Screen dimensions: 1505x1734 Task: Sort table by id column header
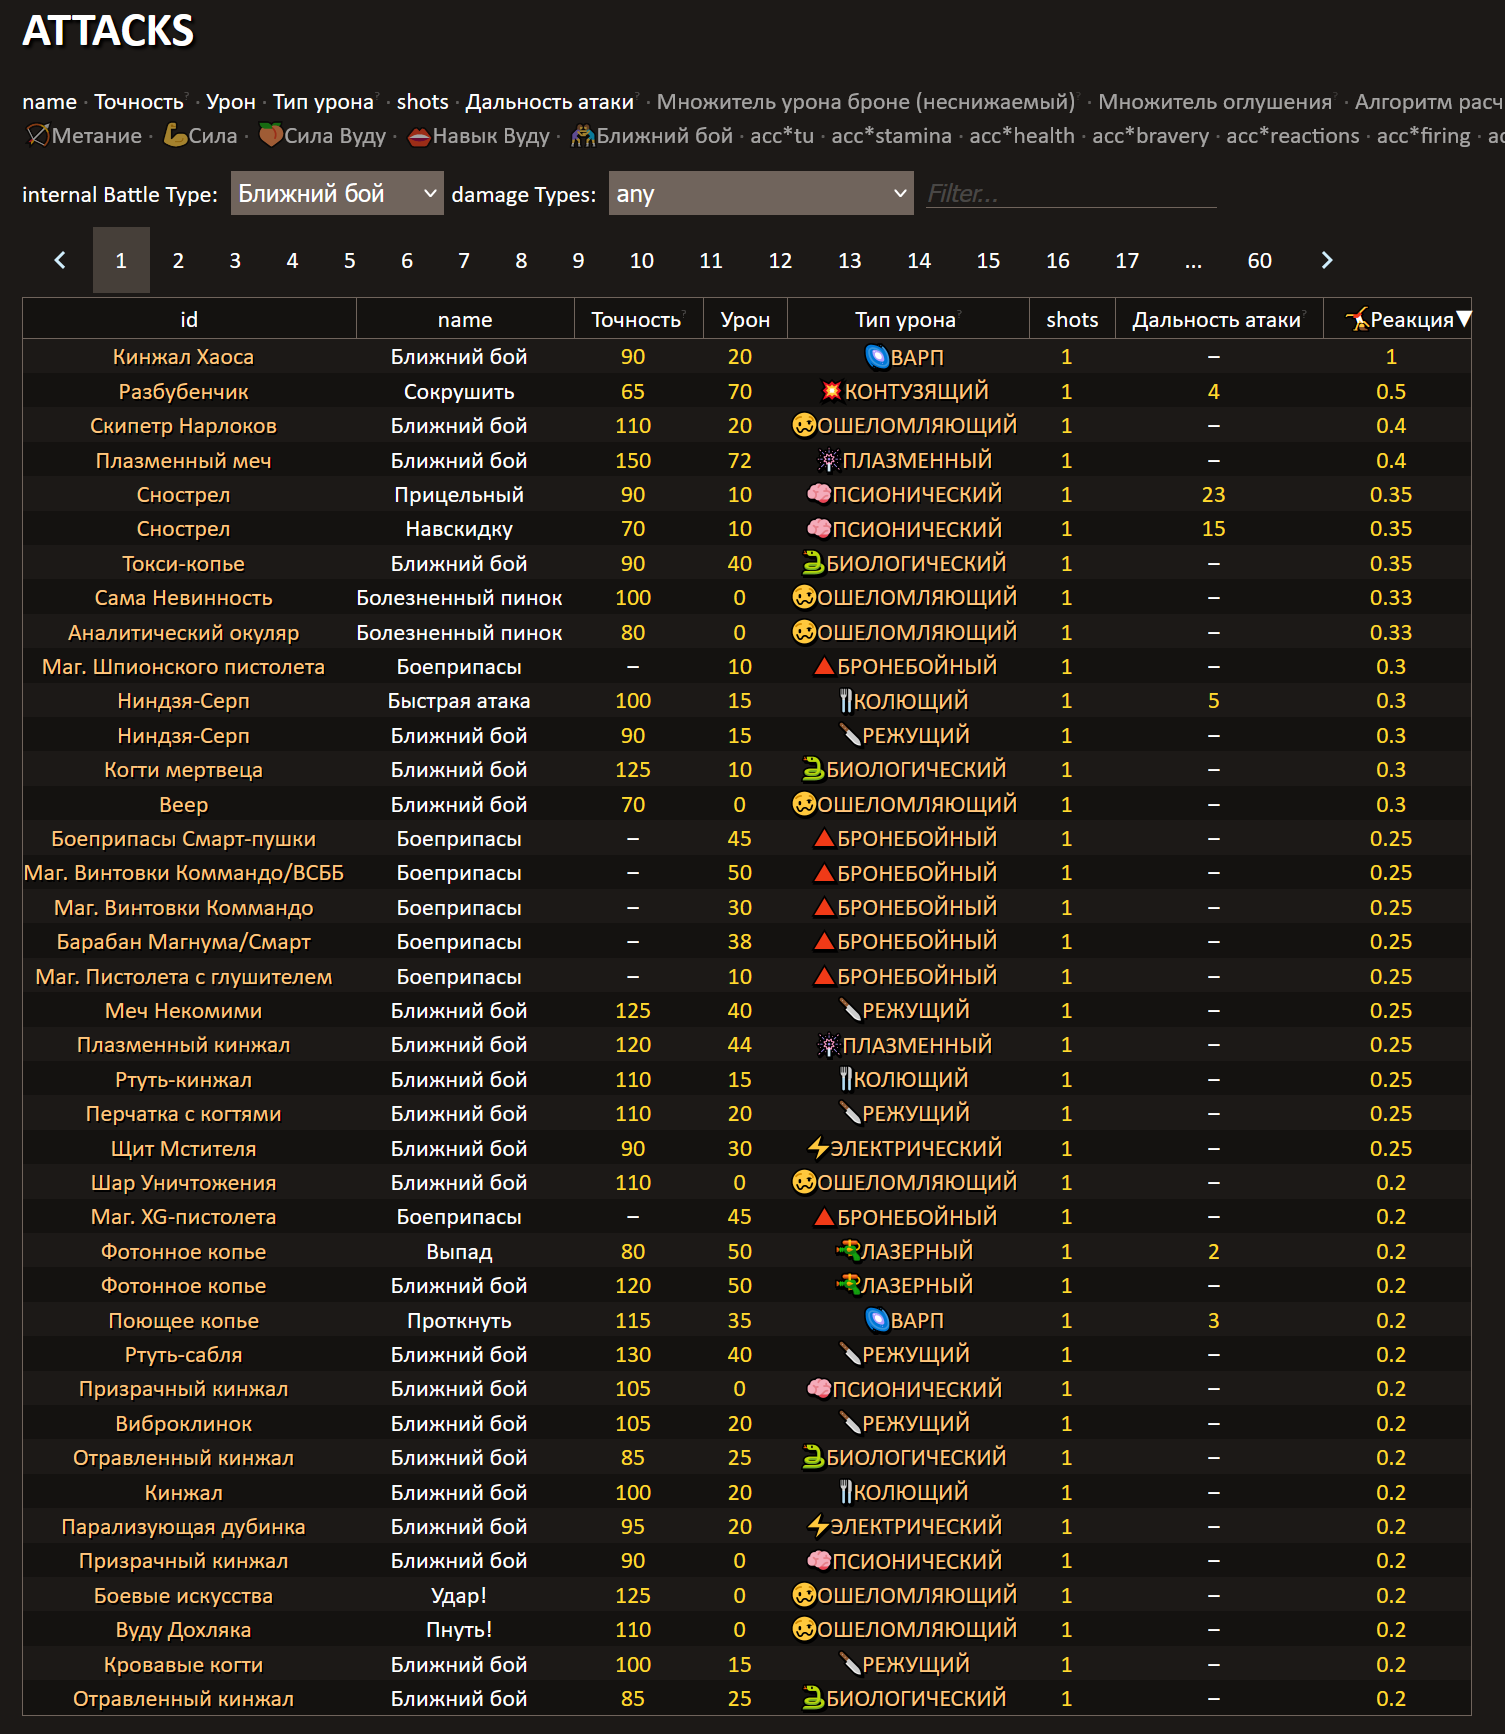click(x=189, y=319)
